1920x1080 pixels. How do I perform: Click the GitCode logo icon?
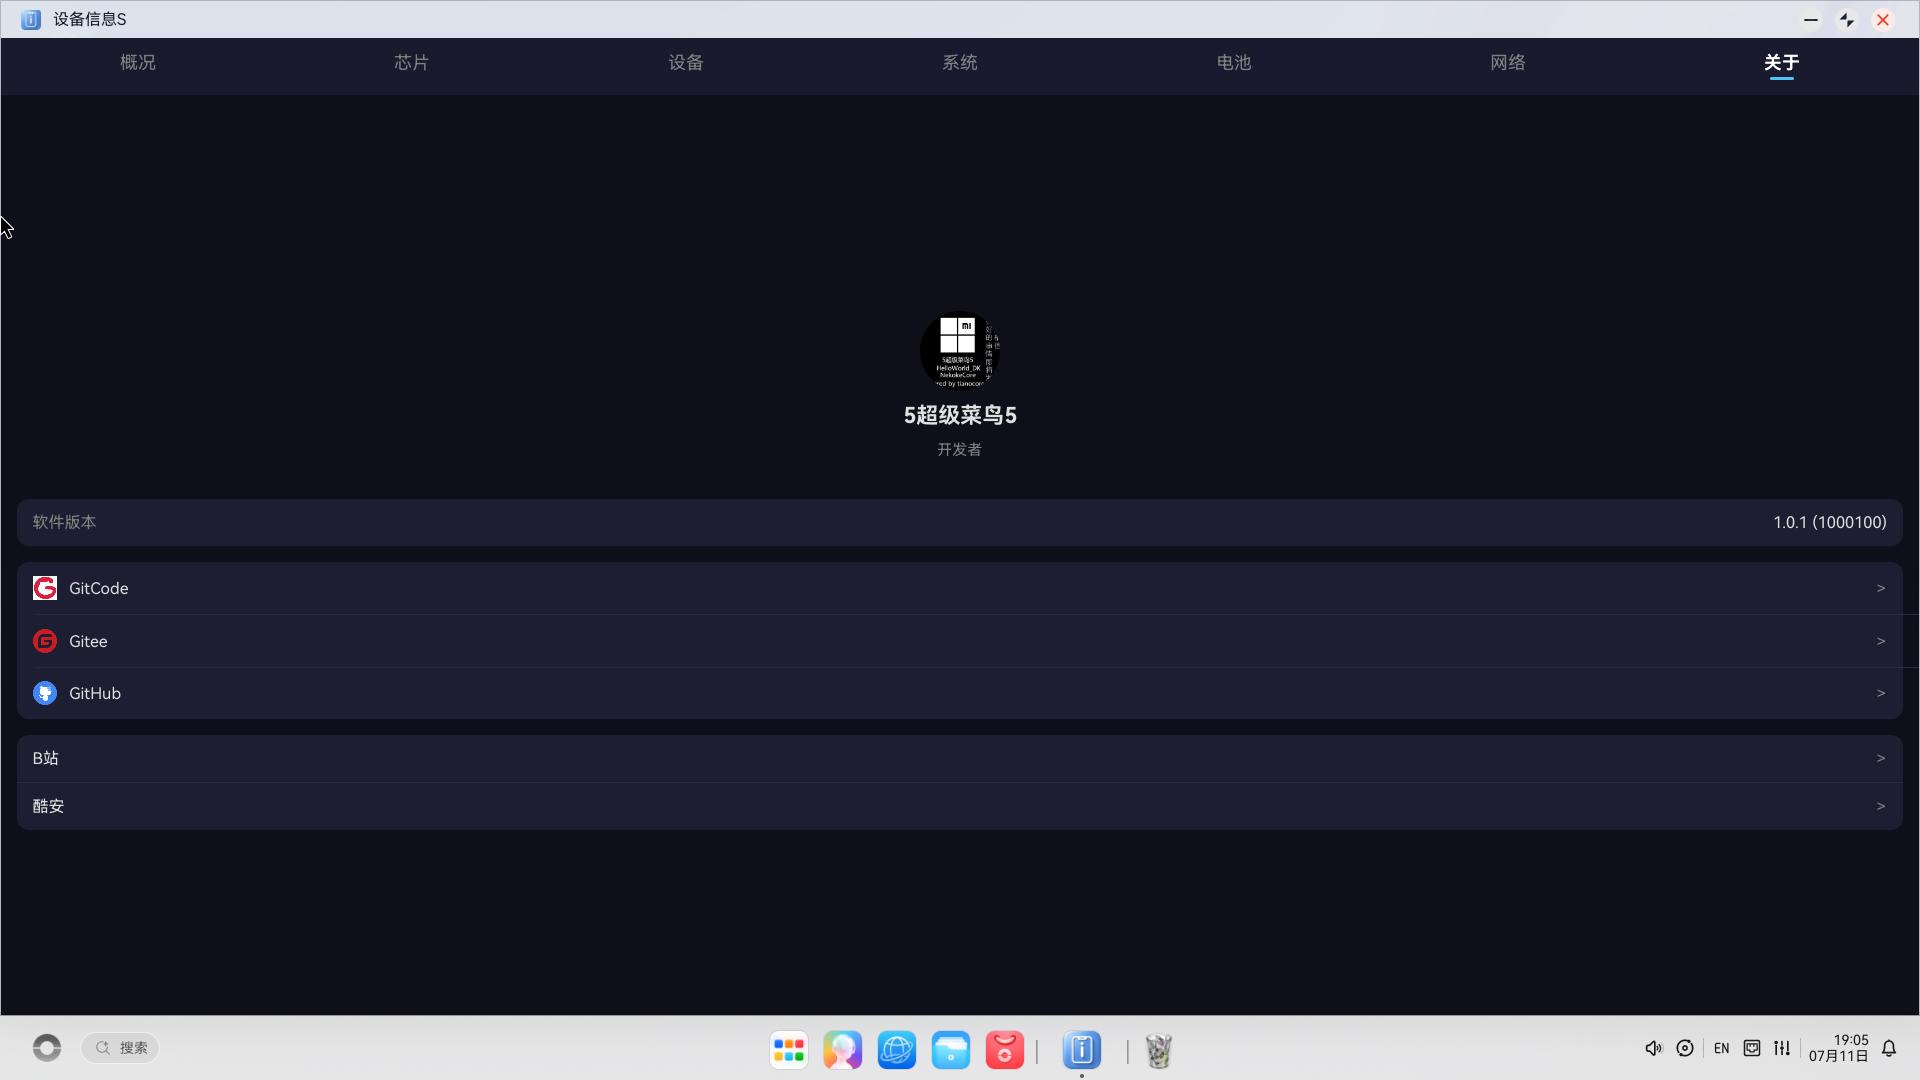(x=45, y=588)
